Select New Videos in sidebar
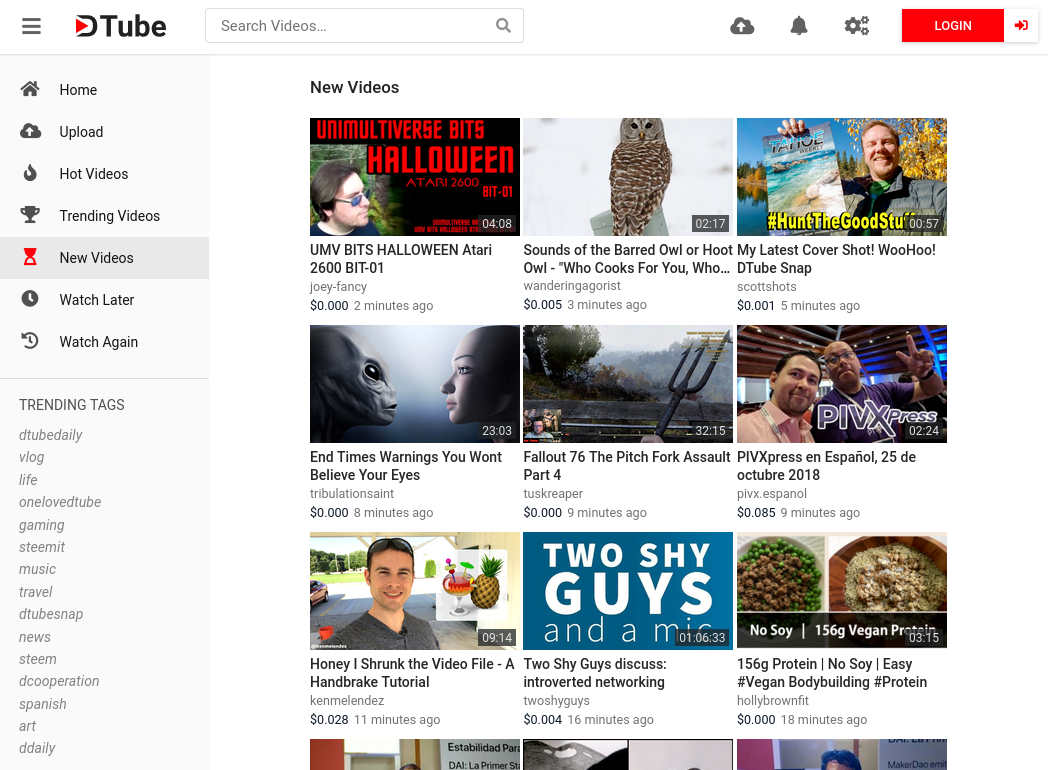This screenshot has width=1048, height=770. pos(104,258)
